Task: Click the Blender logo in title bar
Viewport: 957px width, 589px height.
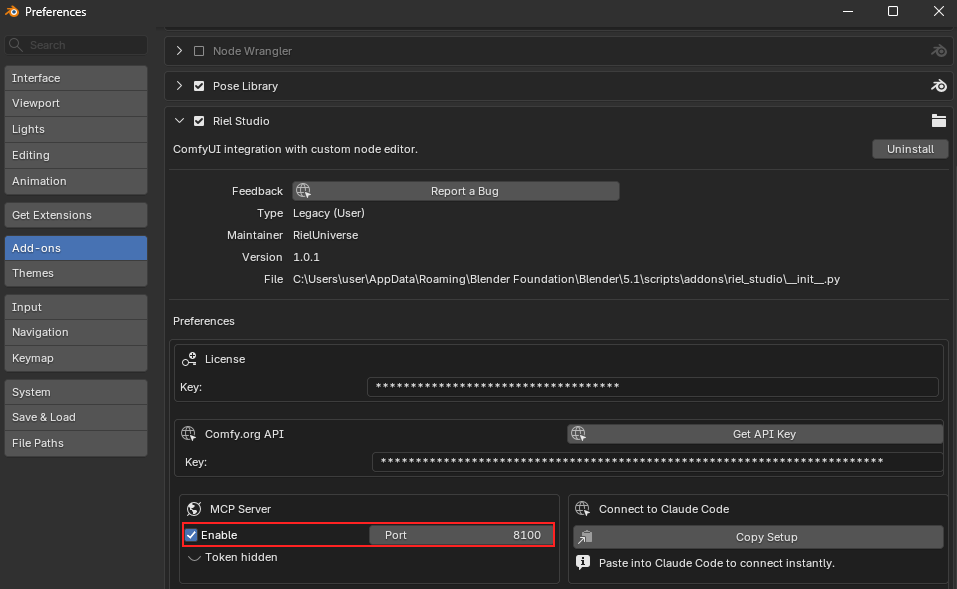Action: tap(12, 11)
